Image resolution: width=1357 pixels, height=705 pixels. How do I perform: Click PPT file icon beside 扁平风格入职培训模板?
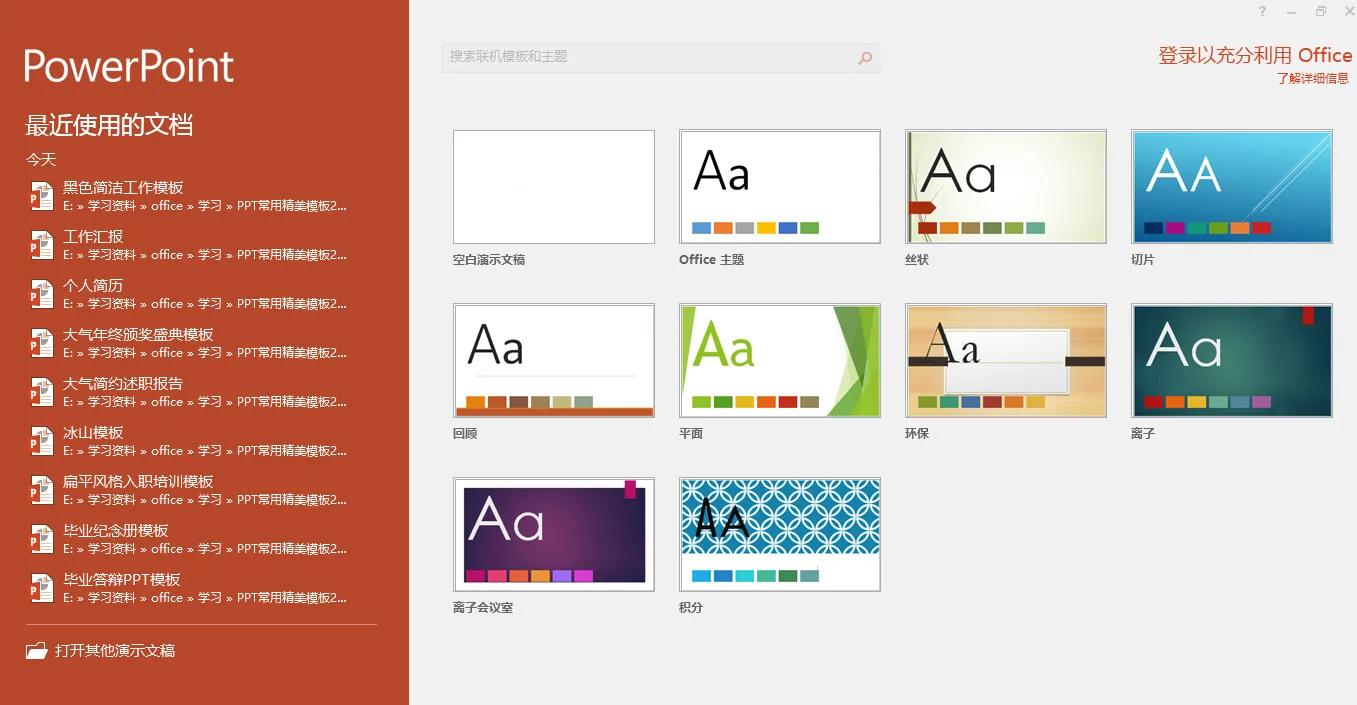coord(41,490)
